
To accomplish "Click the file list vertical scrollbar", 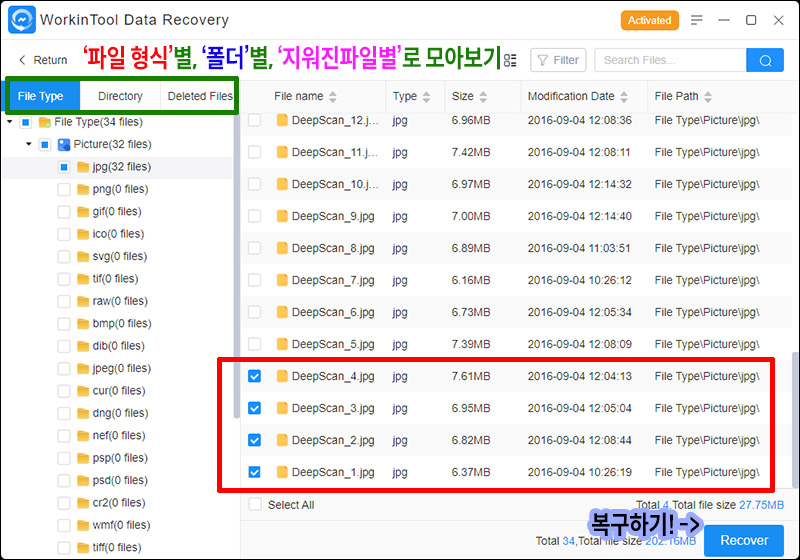I will 795,418.
